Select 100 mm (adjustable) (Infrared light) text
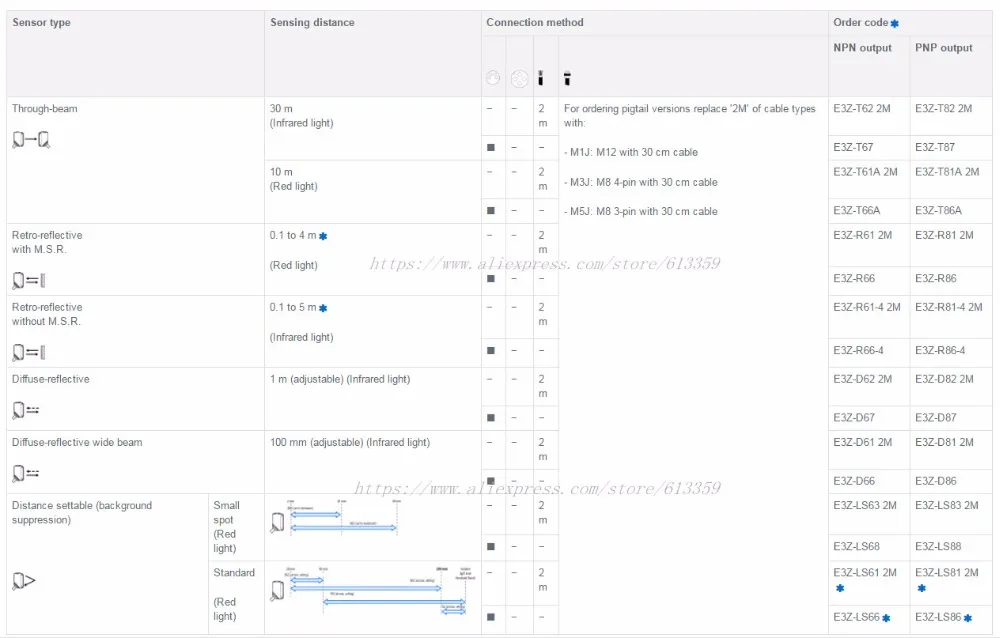1000x638 pixels. click(x=349, y=442)
